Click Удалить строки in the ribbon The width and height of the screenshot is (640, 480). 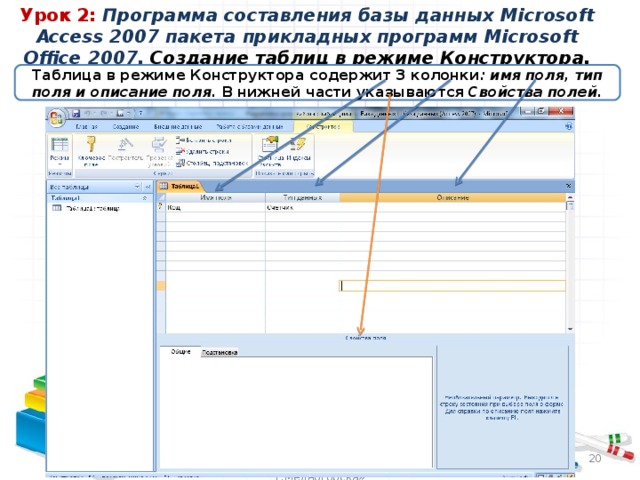(203, 151)
